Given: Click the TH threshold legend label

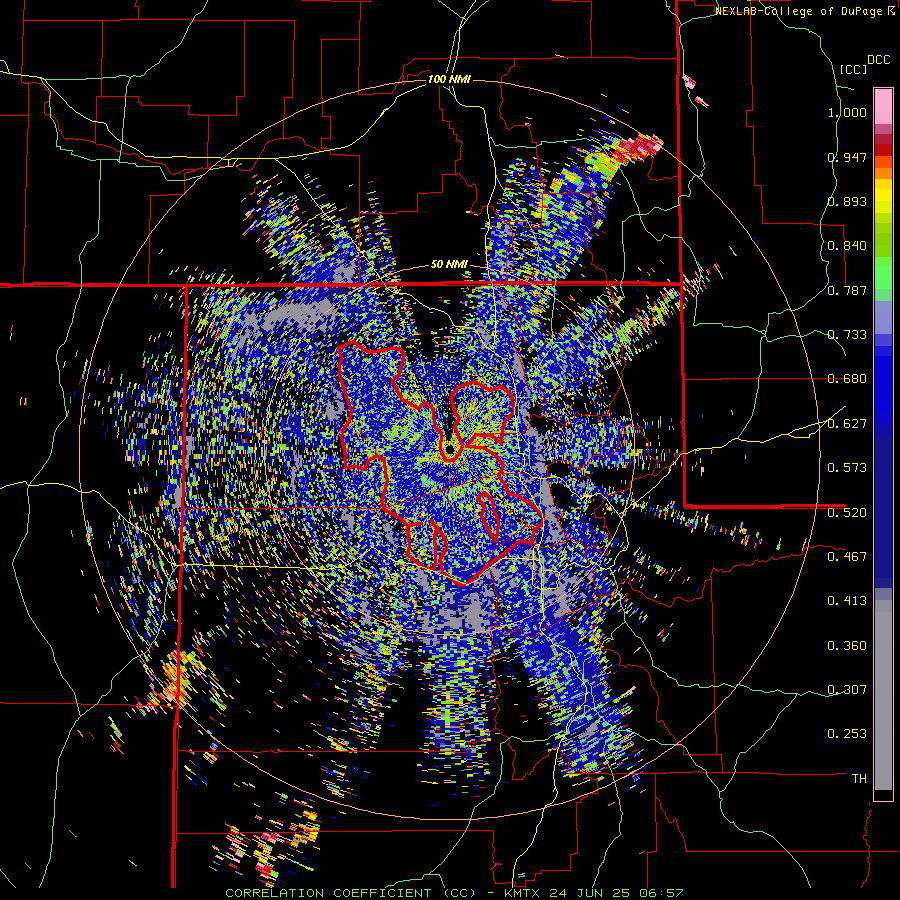Looking at the screenshot, I should (x=859, y=779).
